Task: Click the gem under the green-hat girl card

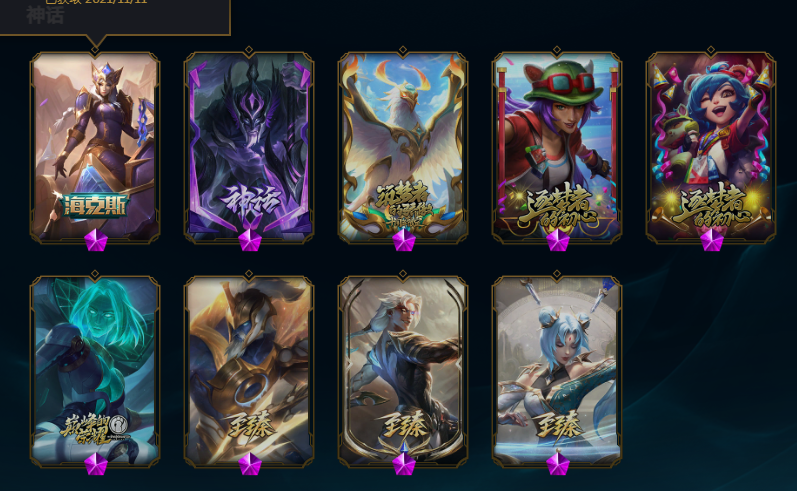Action: (558, 240)
